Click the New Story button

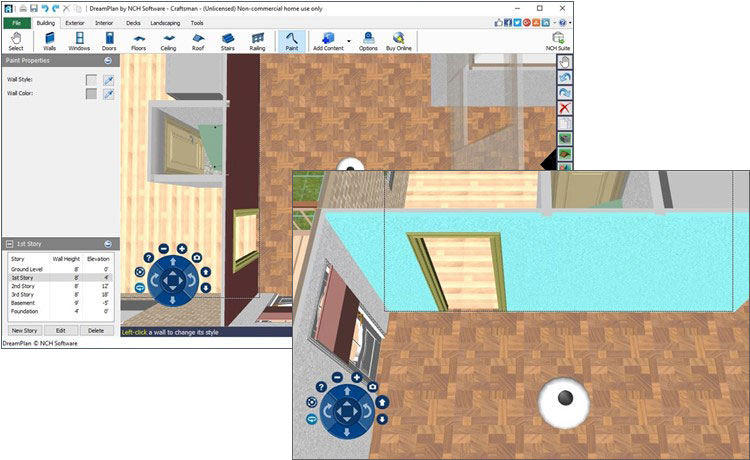click(24, 330)
